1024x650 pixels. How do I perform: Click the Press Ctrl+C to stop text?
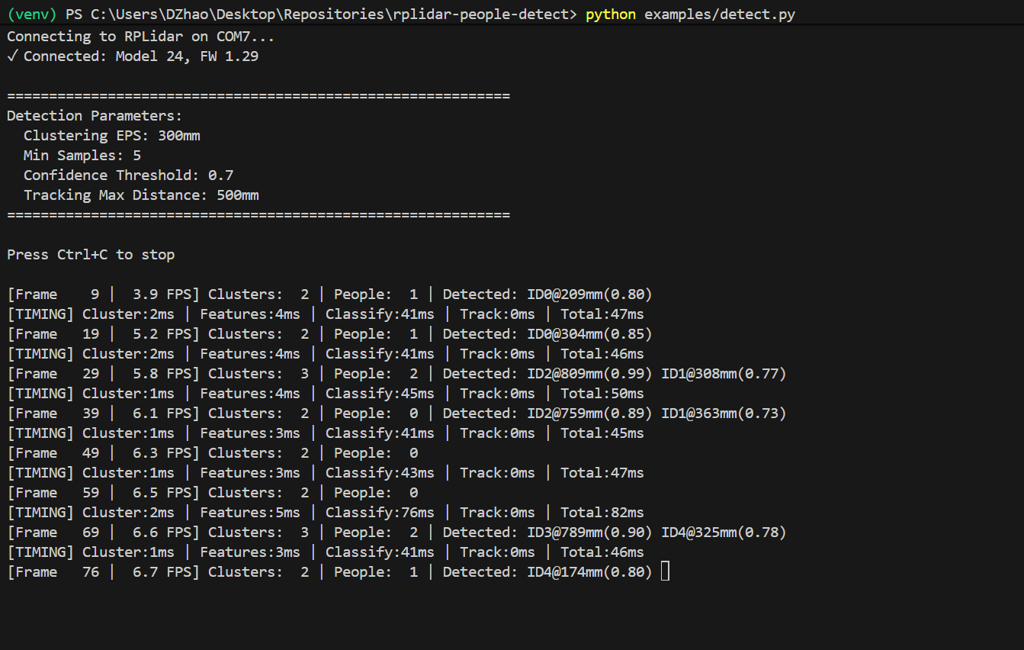(91, 254)
